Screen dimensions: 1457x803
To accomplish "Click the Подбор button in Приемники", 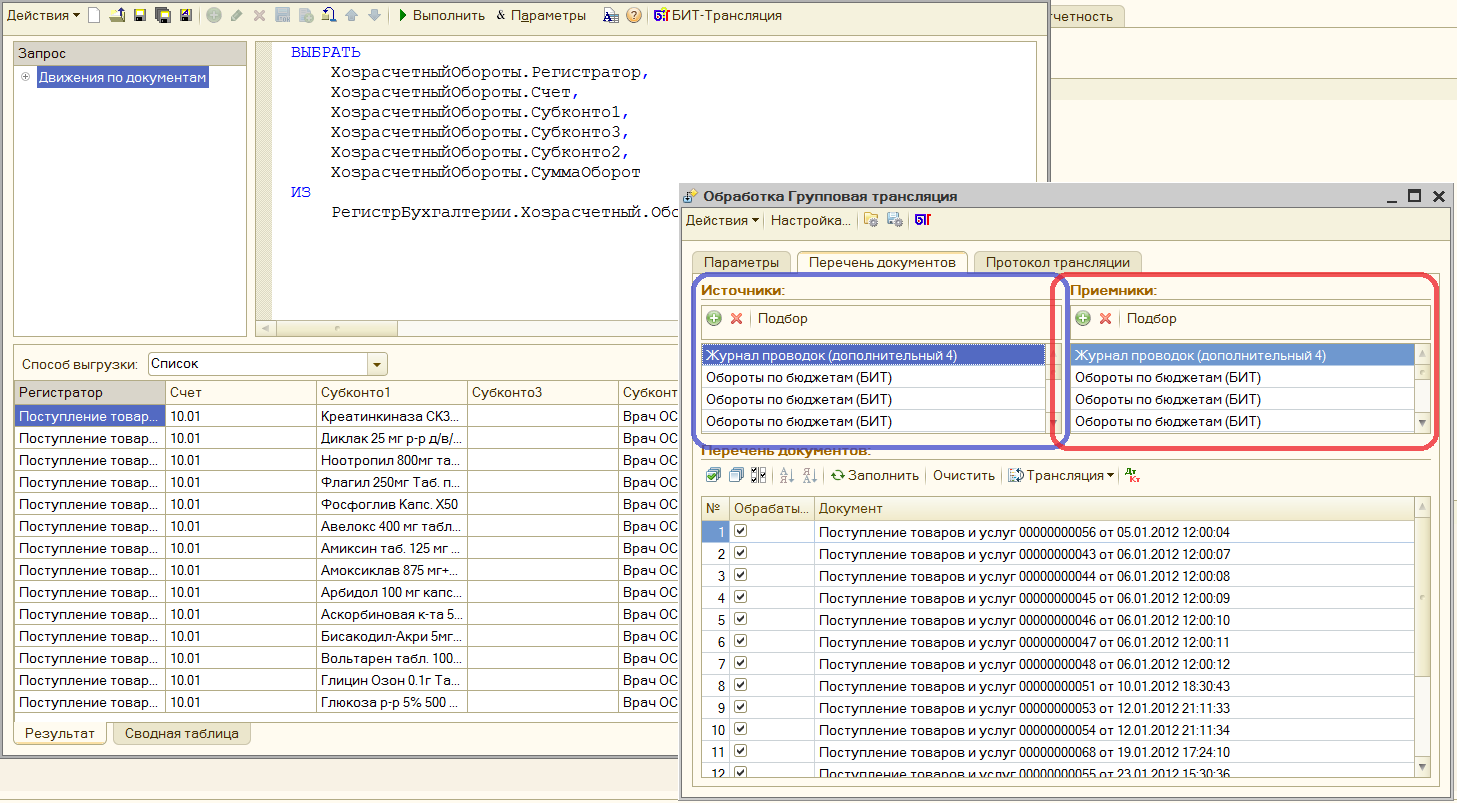I will point(1151,318).
